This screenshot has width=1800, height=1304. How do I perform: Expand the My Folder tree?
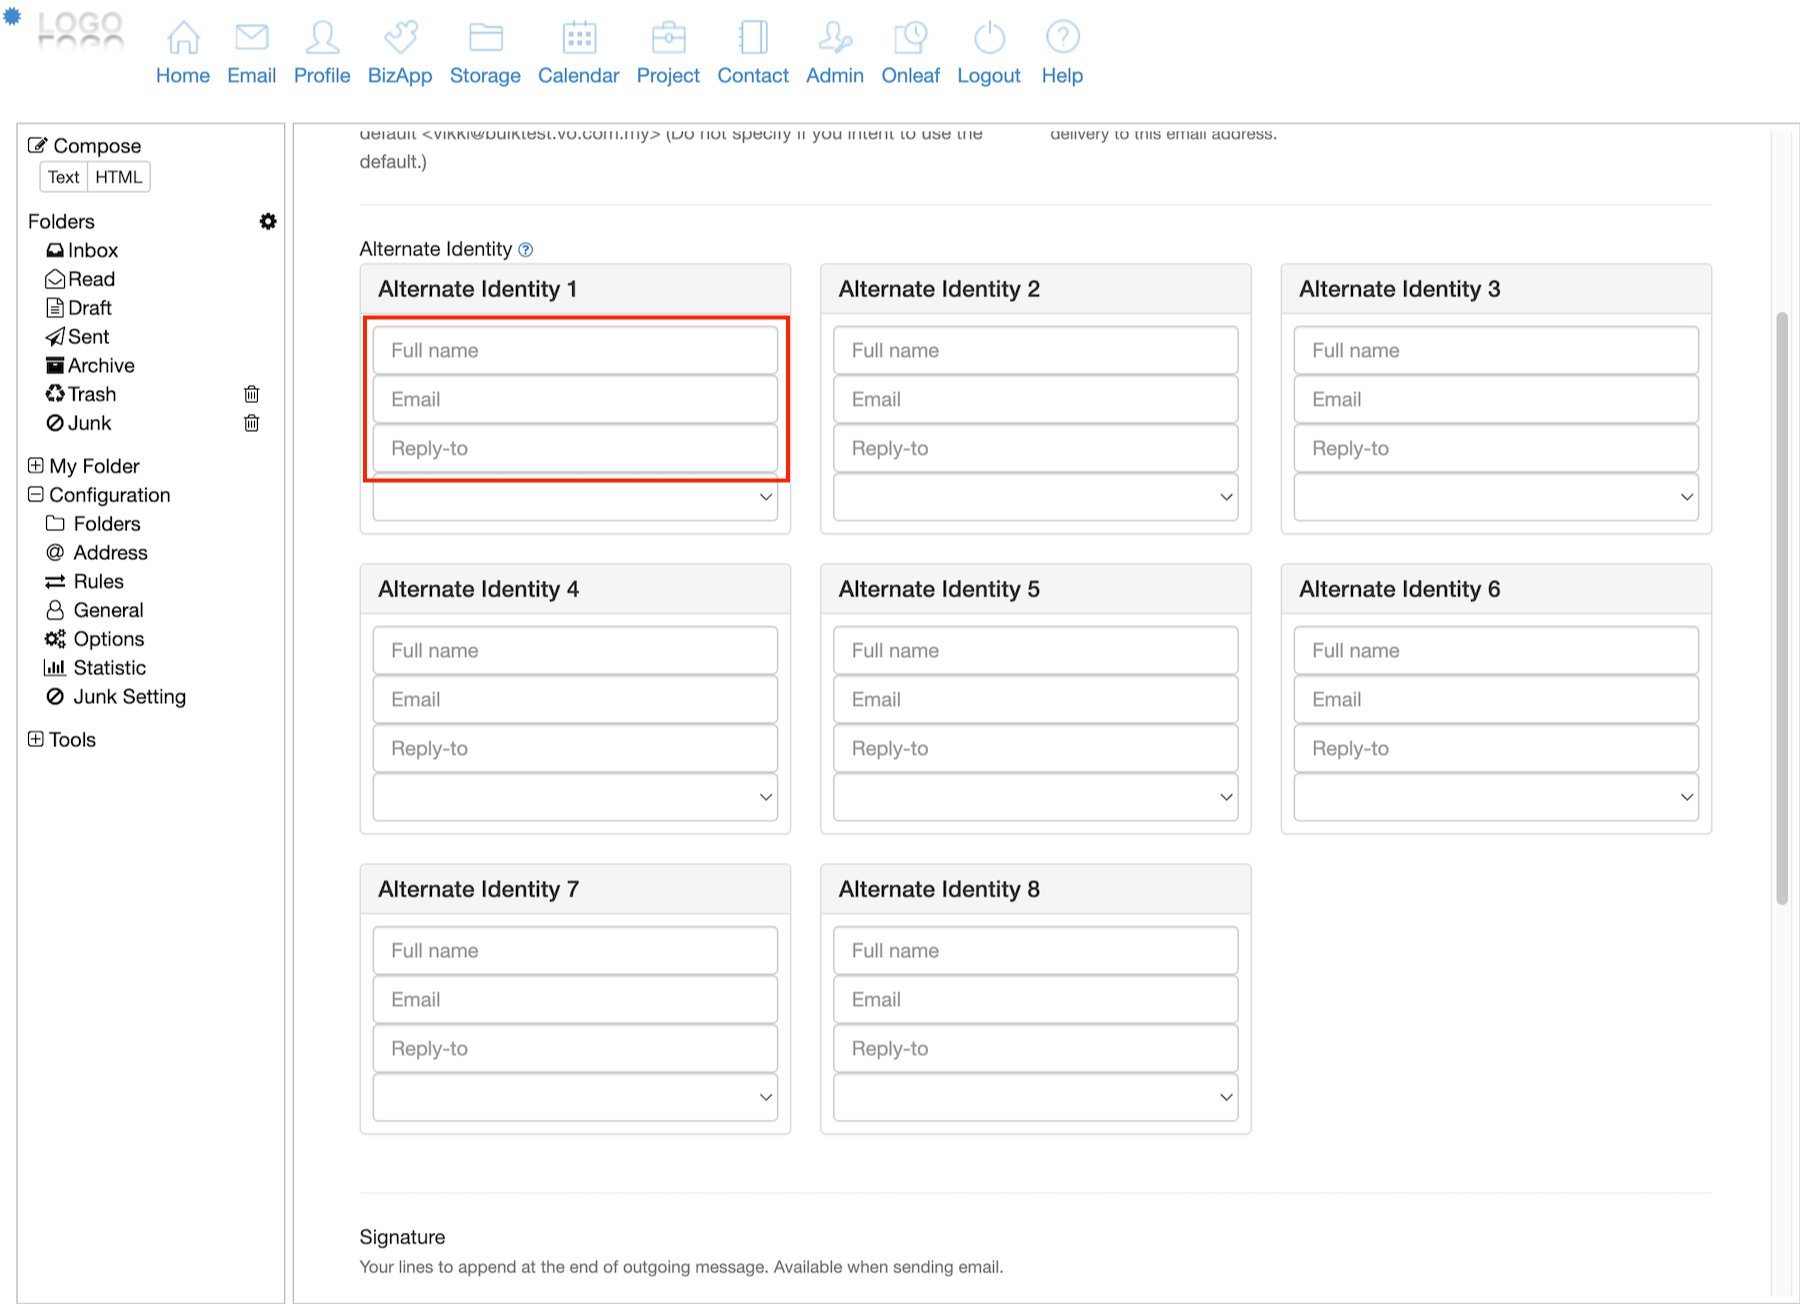pyautogui.click(x=36, y=466)
